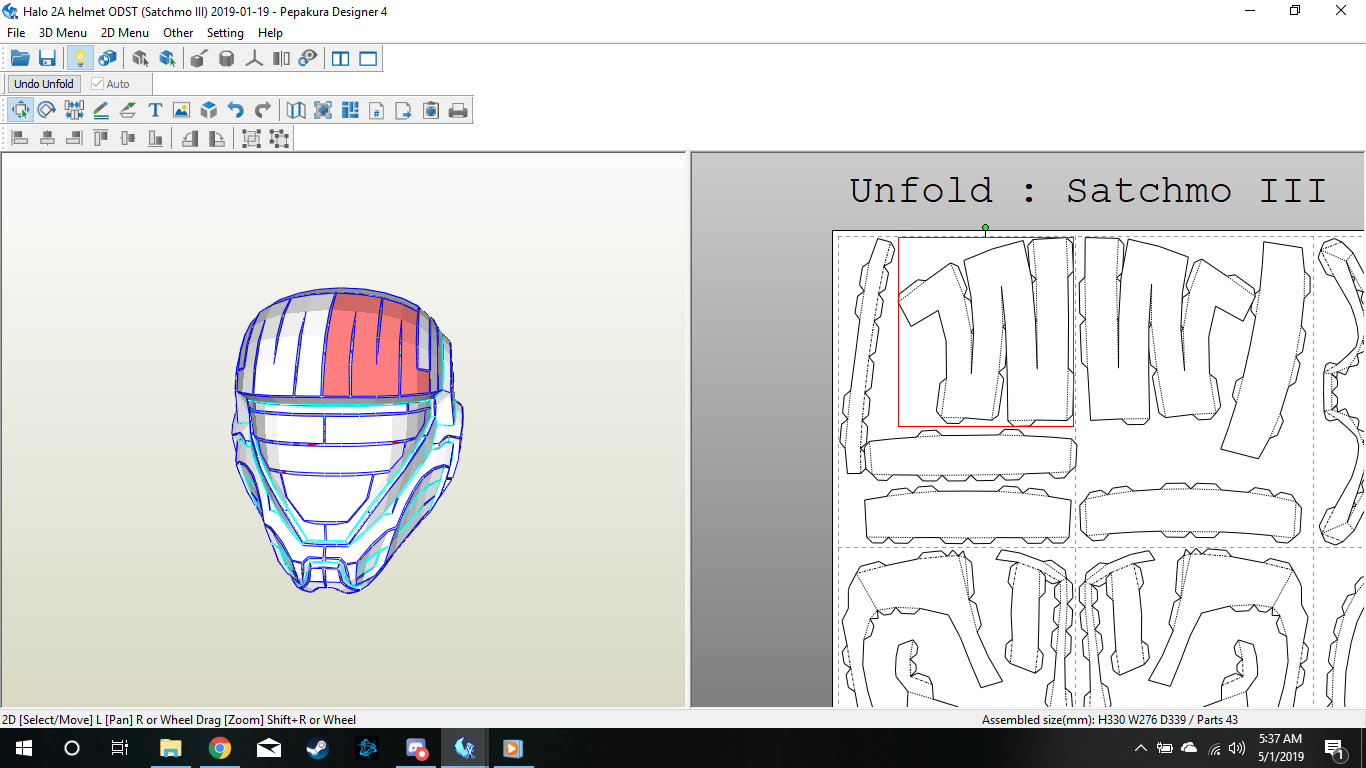Pick the Edit Flaps pencil tool
Screen dimensions: 1366x768
pos(101,110)
